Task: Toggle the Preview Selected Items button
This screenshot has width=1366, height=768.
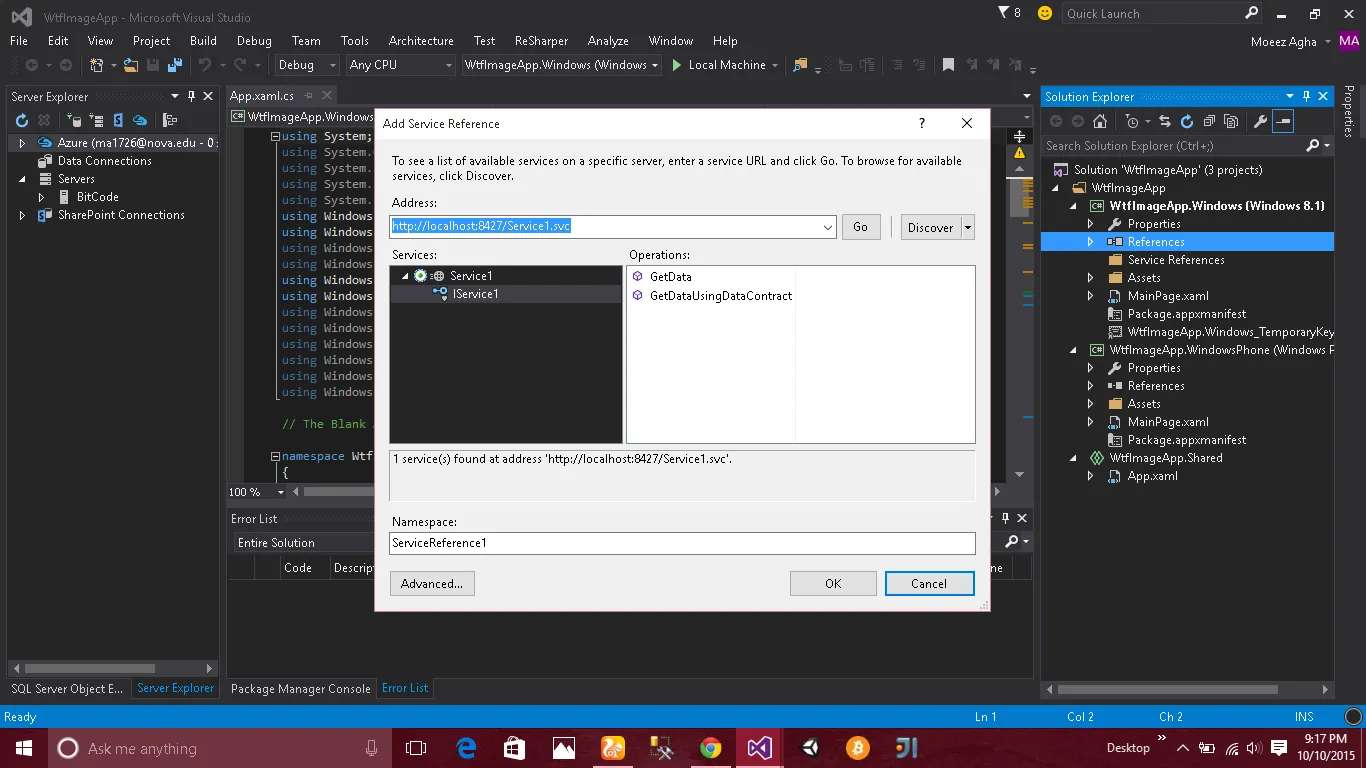Action: 1284,121
